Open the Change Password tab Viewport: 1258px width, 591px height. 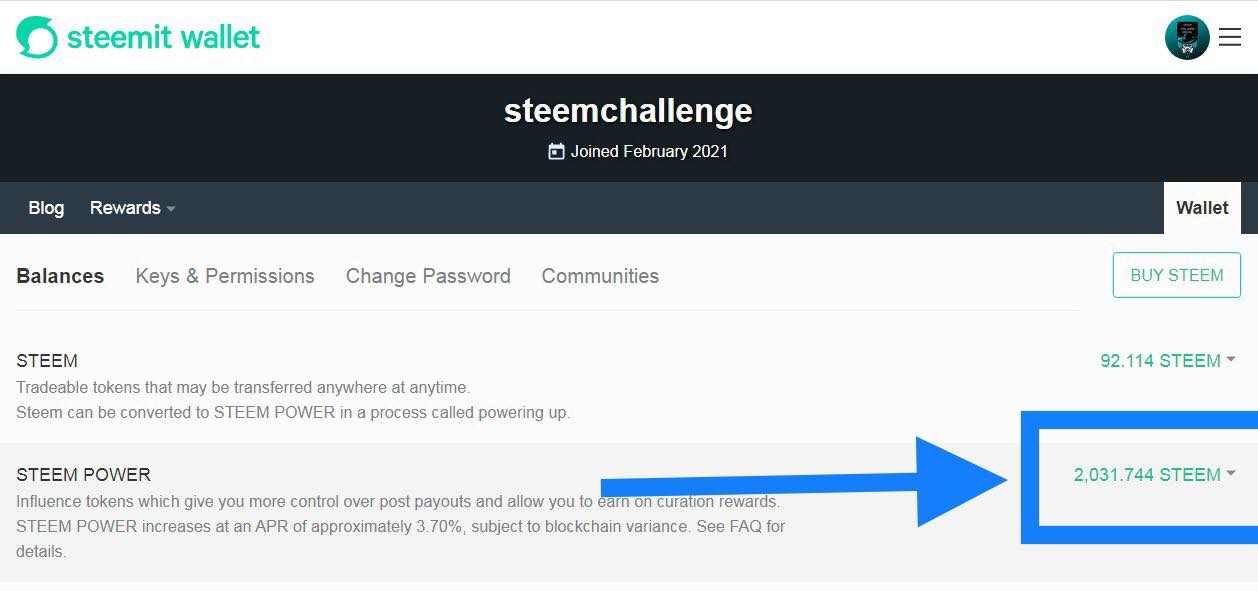[428, 276]
